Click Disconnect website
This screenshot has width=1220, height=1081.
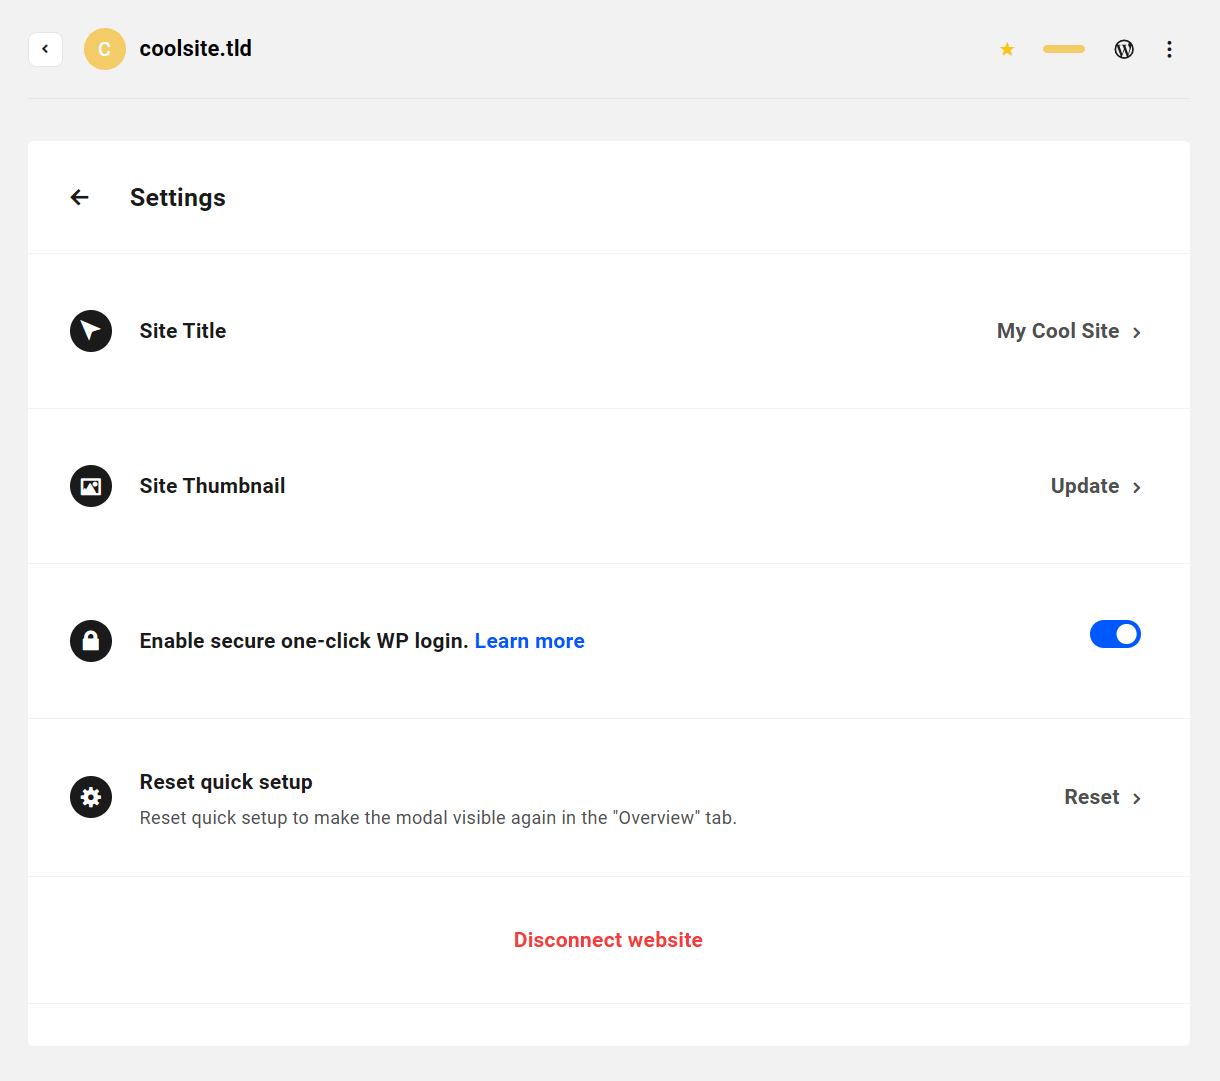click(x=608, y=940)
